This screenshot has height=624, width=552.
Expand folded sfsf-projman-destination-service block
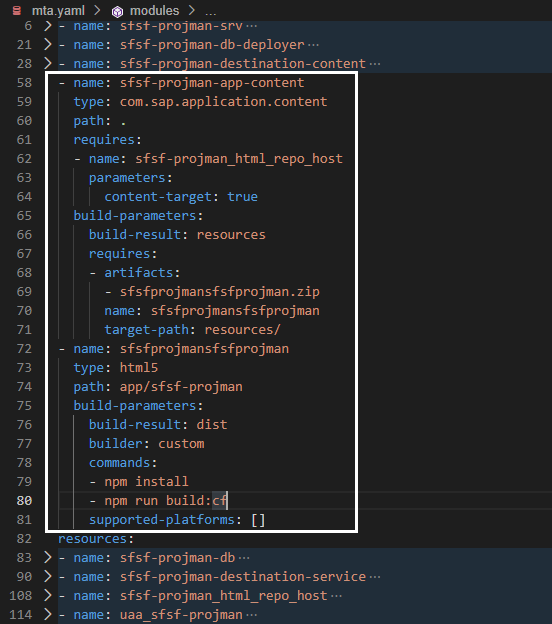point(48,577)
